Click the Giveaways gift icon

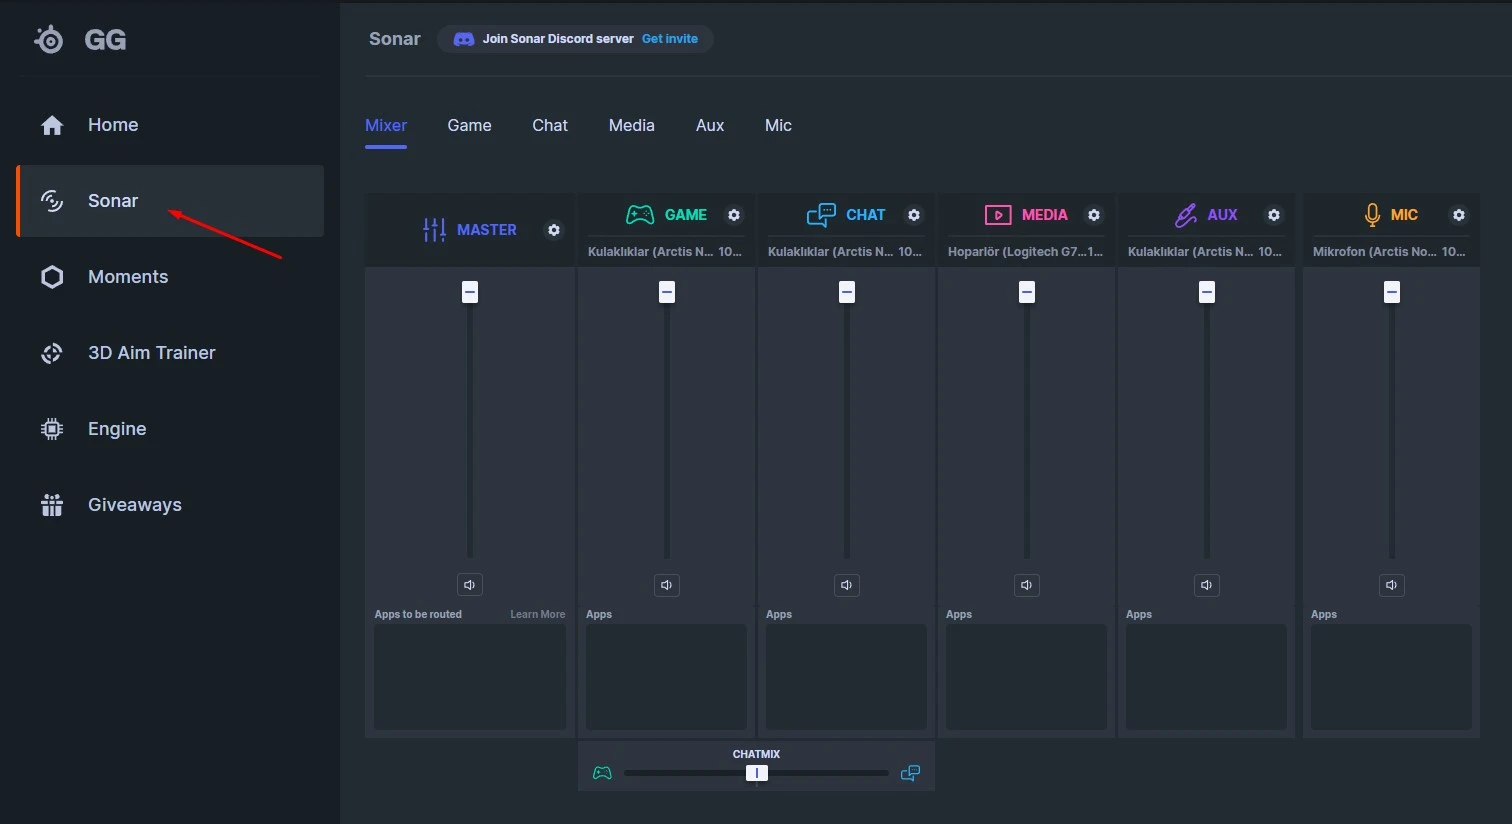pyautogui.click(x=52, y=505)
